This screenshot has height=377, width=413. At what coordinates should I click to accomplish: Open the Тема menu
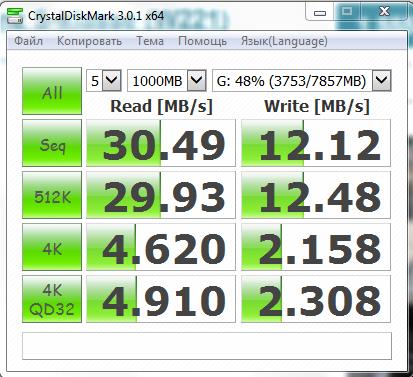150,41
